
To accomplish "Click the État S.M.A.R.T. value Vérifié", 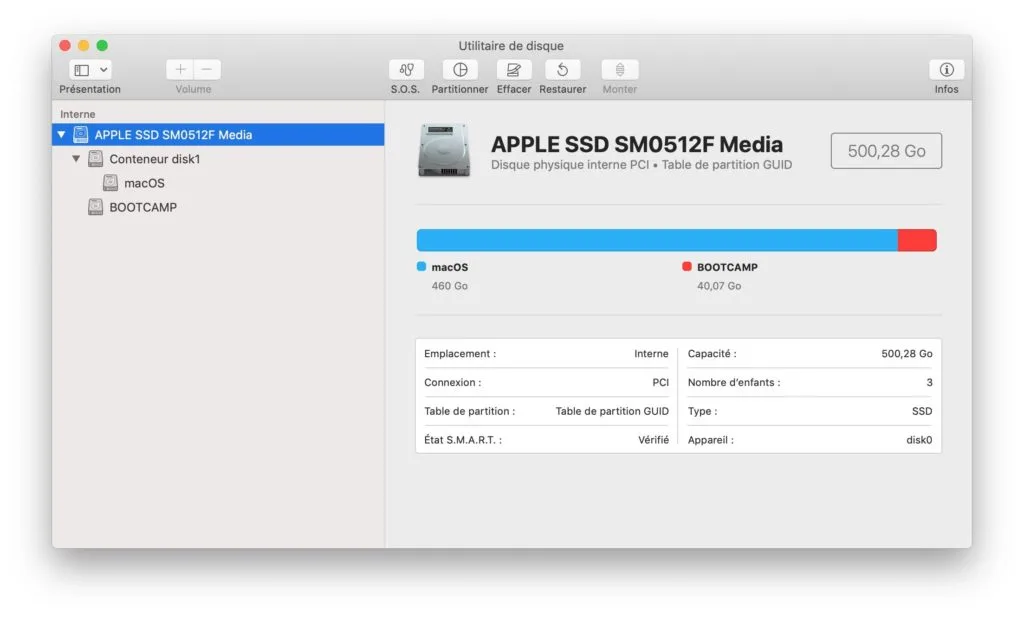I will (653, 439).
